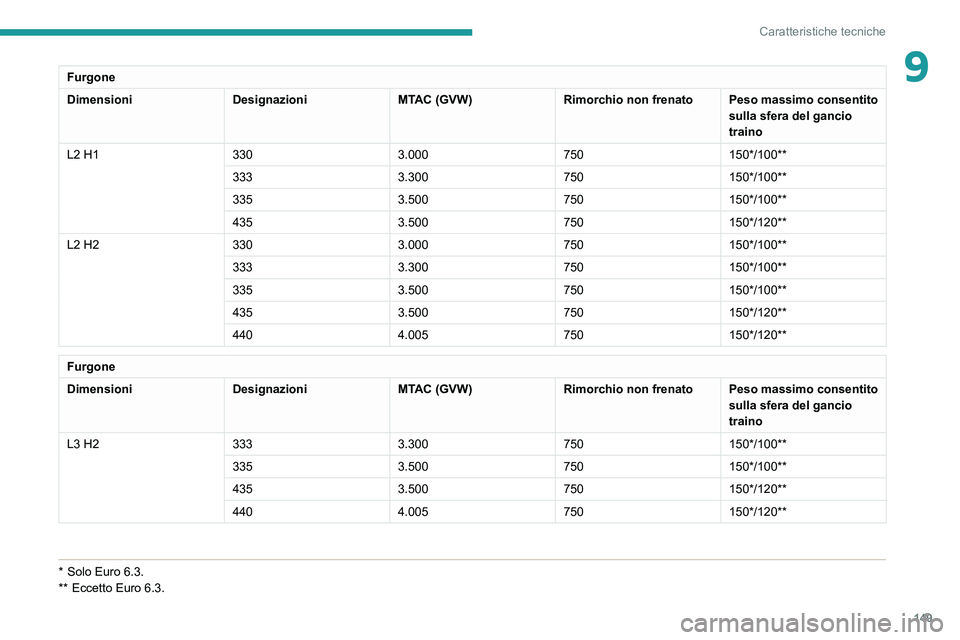Click MTAC 3.000 in L2 H1 330 row

413,154
